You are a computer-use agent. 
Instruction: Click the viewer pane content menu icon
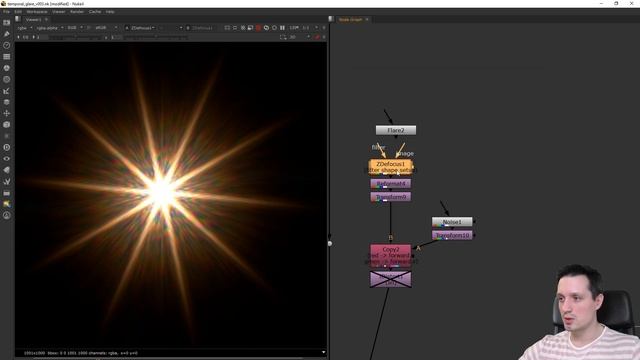[18, 19]
